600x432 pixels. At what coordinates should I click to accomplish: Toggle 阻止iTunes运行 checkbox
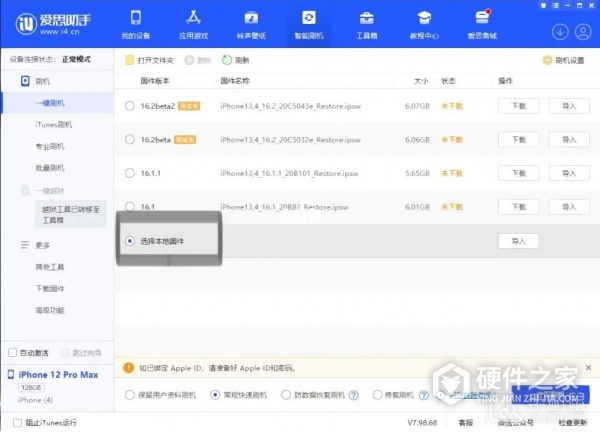[x=17, y=423]
